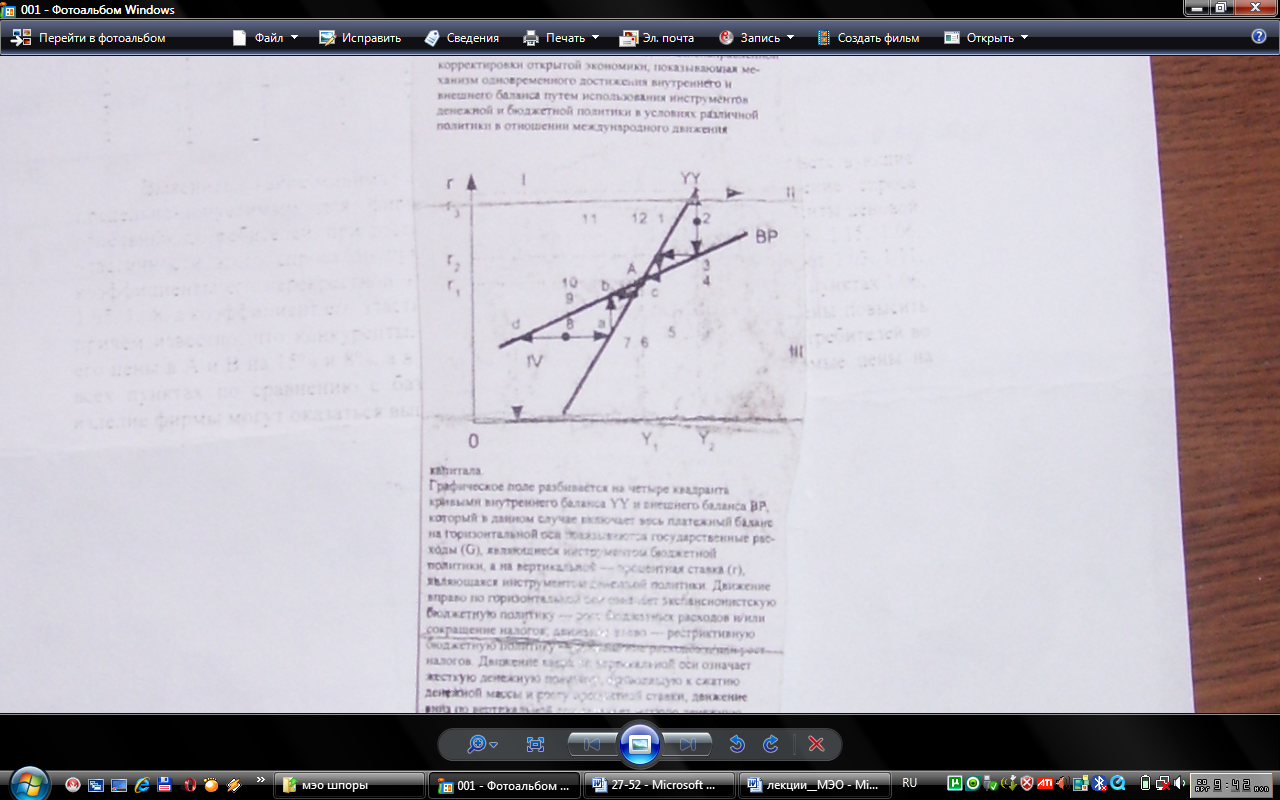Select '001 - Фотоальбом' taskbar button
Screen dimensions: 1280x800
point(503,785)
